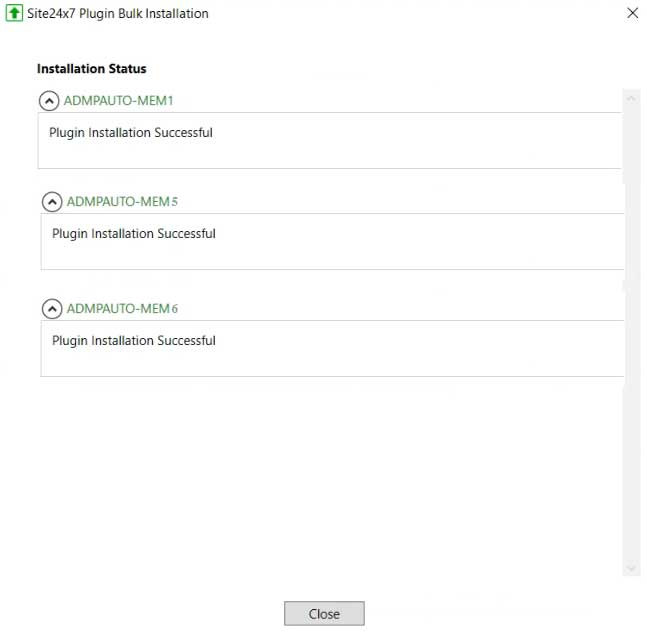Collapse the ADMPAUTO-MEM1 section chevron

49,101
